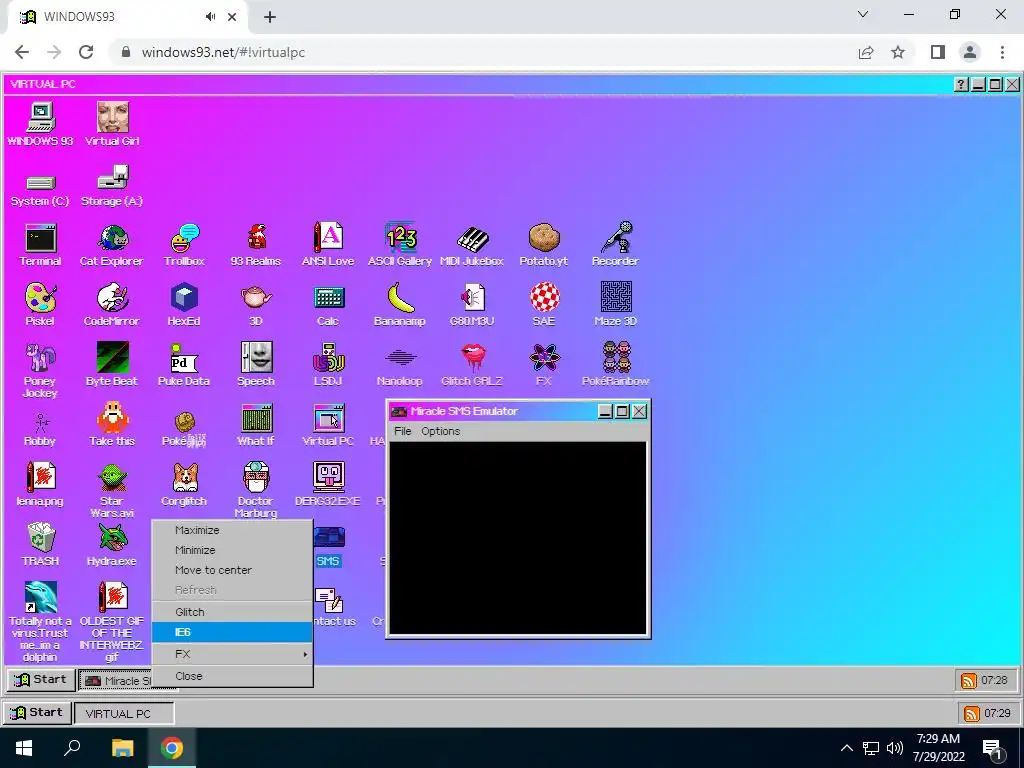Open Poney Jockey icon
1024x768 pixels.
click(40, 371)
